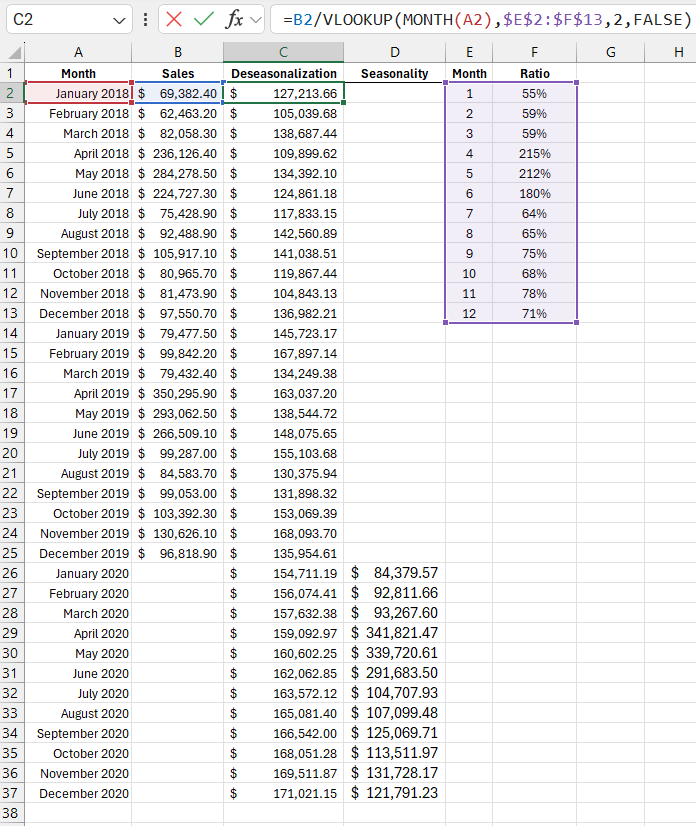This screenshot has width=696, height=826.
Task: Click the seasonality value 84,379.57
Action: point(395,573)
